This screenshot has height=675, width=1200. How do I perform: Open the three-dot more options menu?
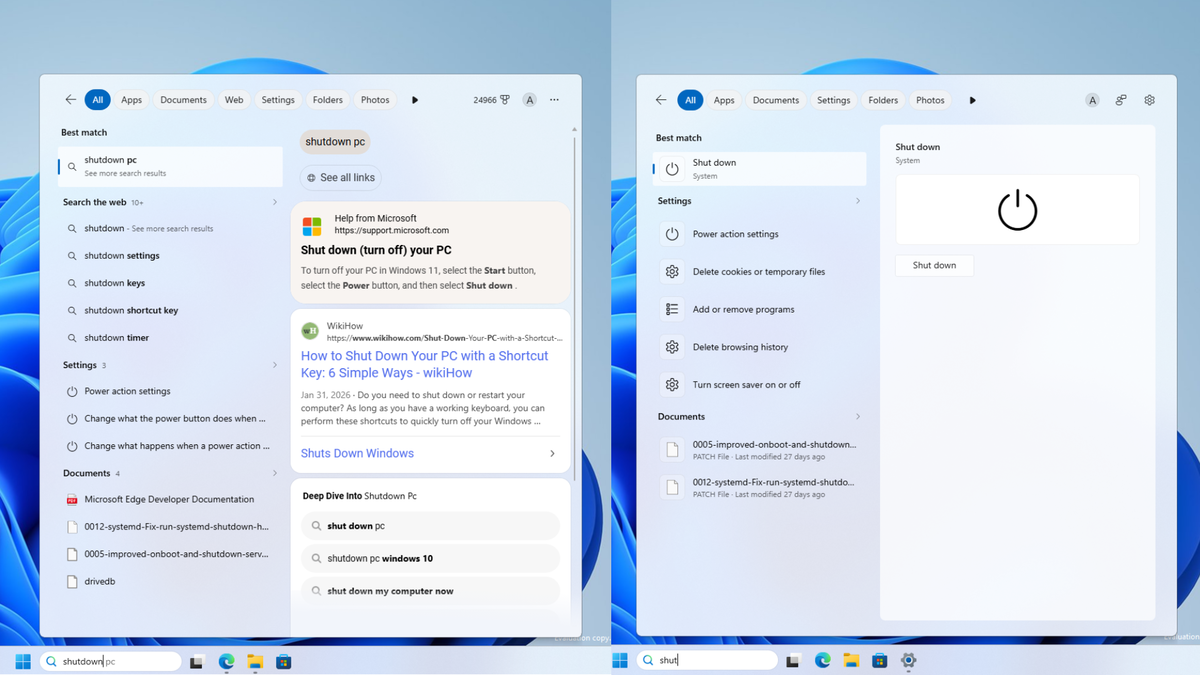click(554, 100)
